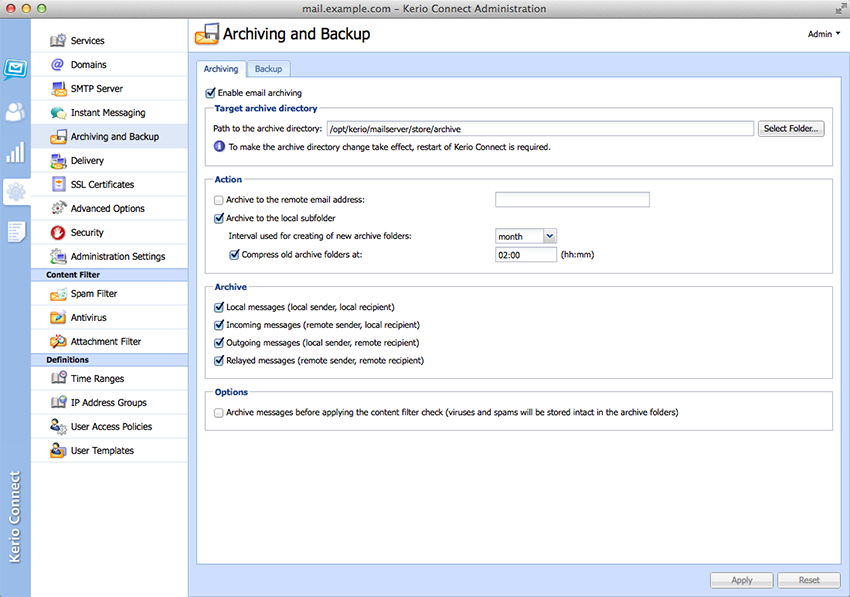Screen dimensions: 850x597
Task: Click the Archiving and Backup sidebar icon
Action: pos(58,137)
